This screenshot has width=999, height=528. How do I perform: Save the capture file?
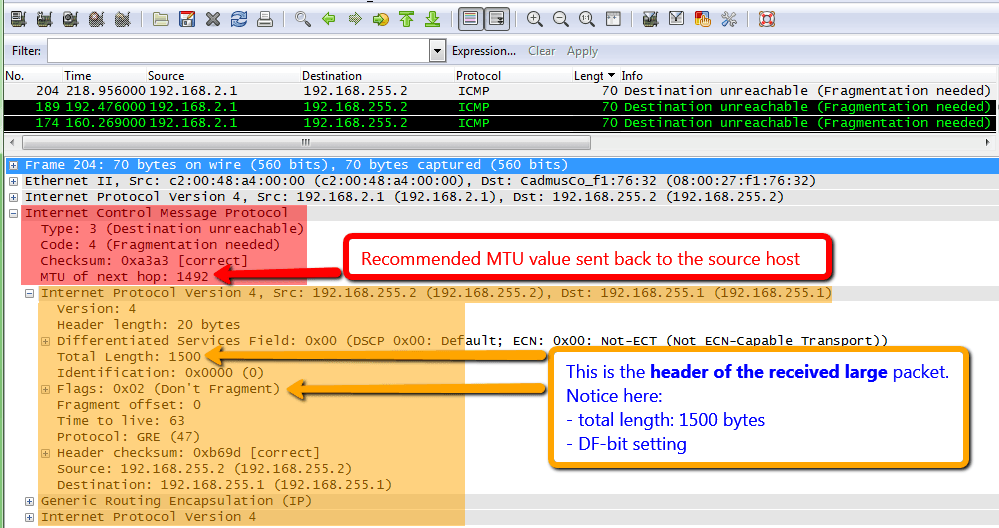pyautogui.click(x=187, y=19)
